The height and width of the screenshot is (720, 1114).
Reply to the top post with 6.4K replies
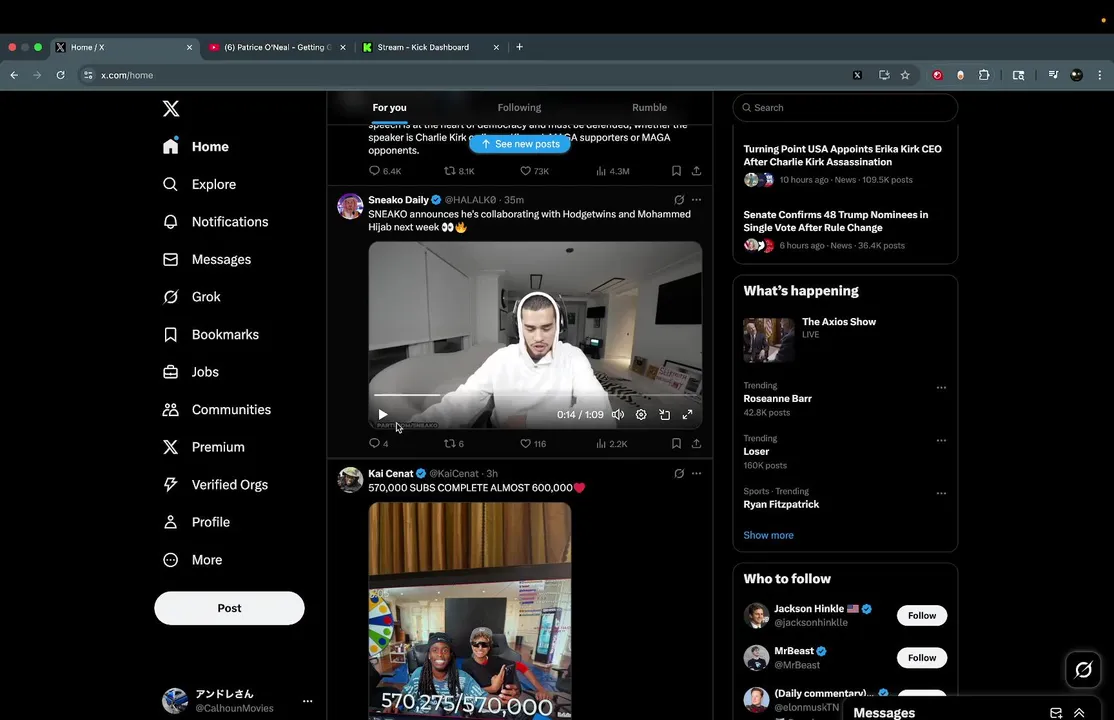pyautogui.click(x=385, y=171)
